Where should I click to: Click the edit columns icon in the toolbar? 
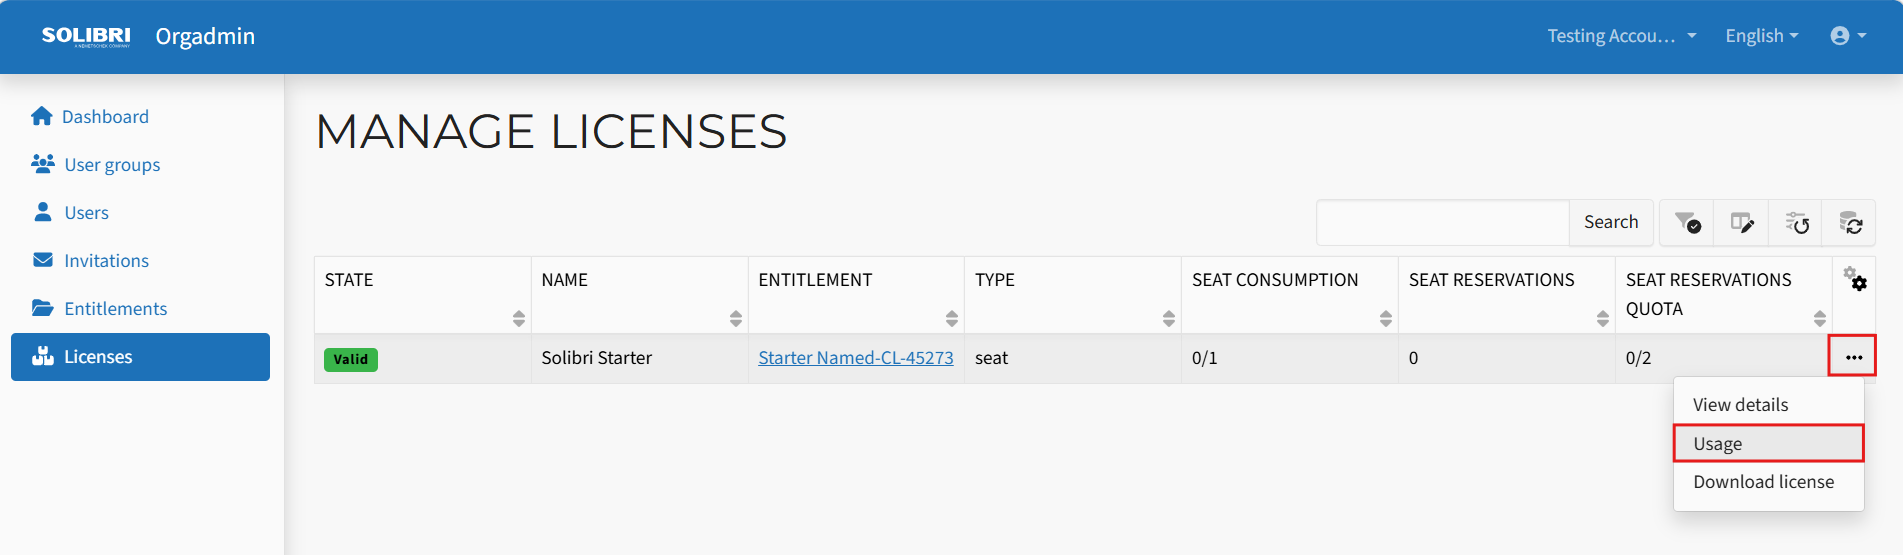point(1741,223)
